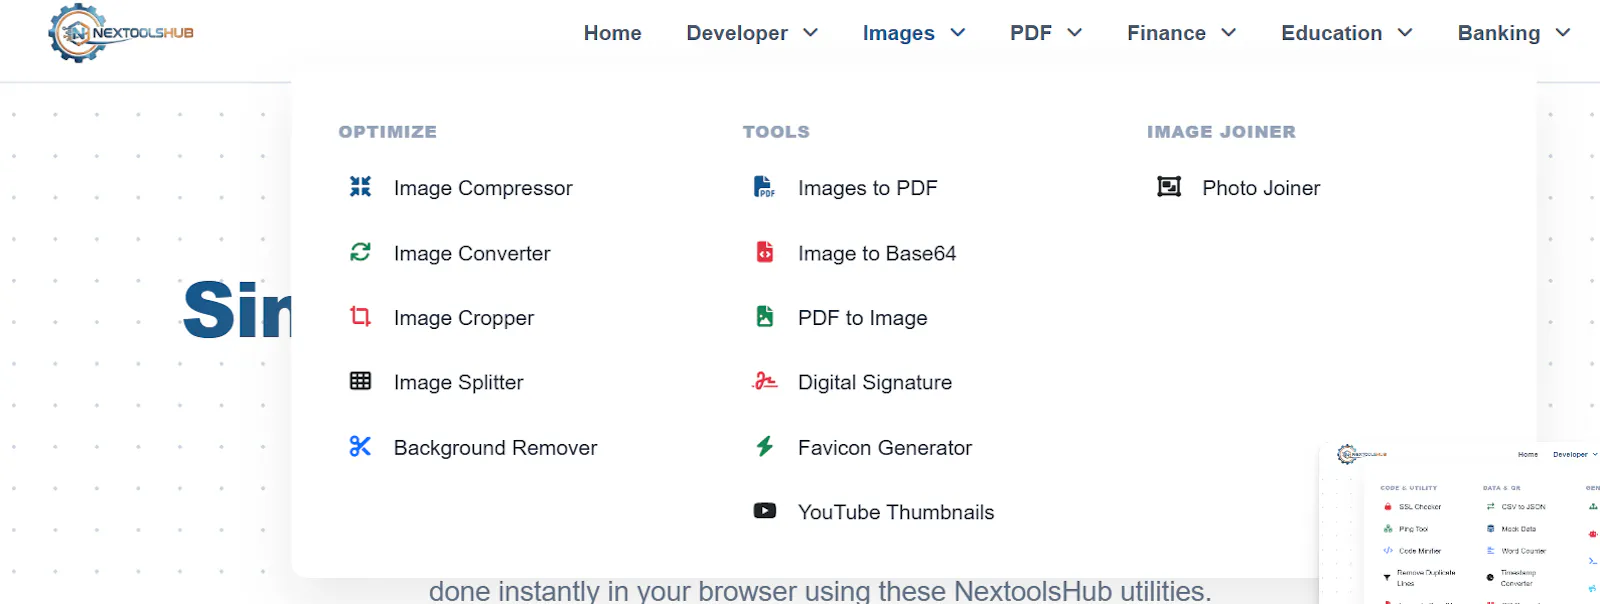Select the Images menu label

pos(899,33)
